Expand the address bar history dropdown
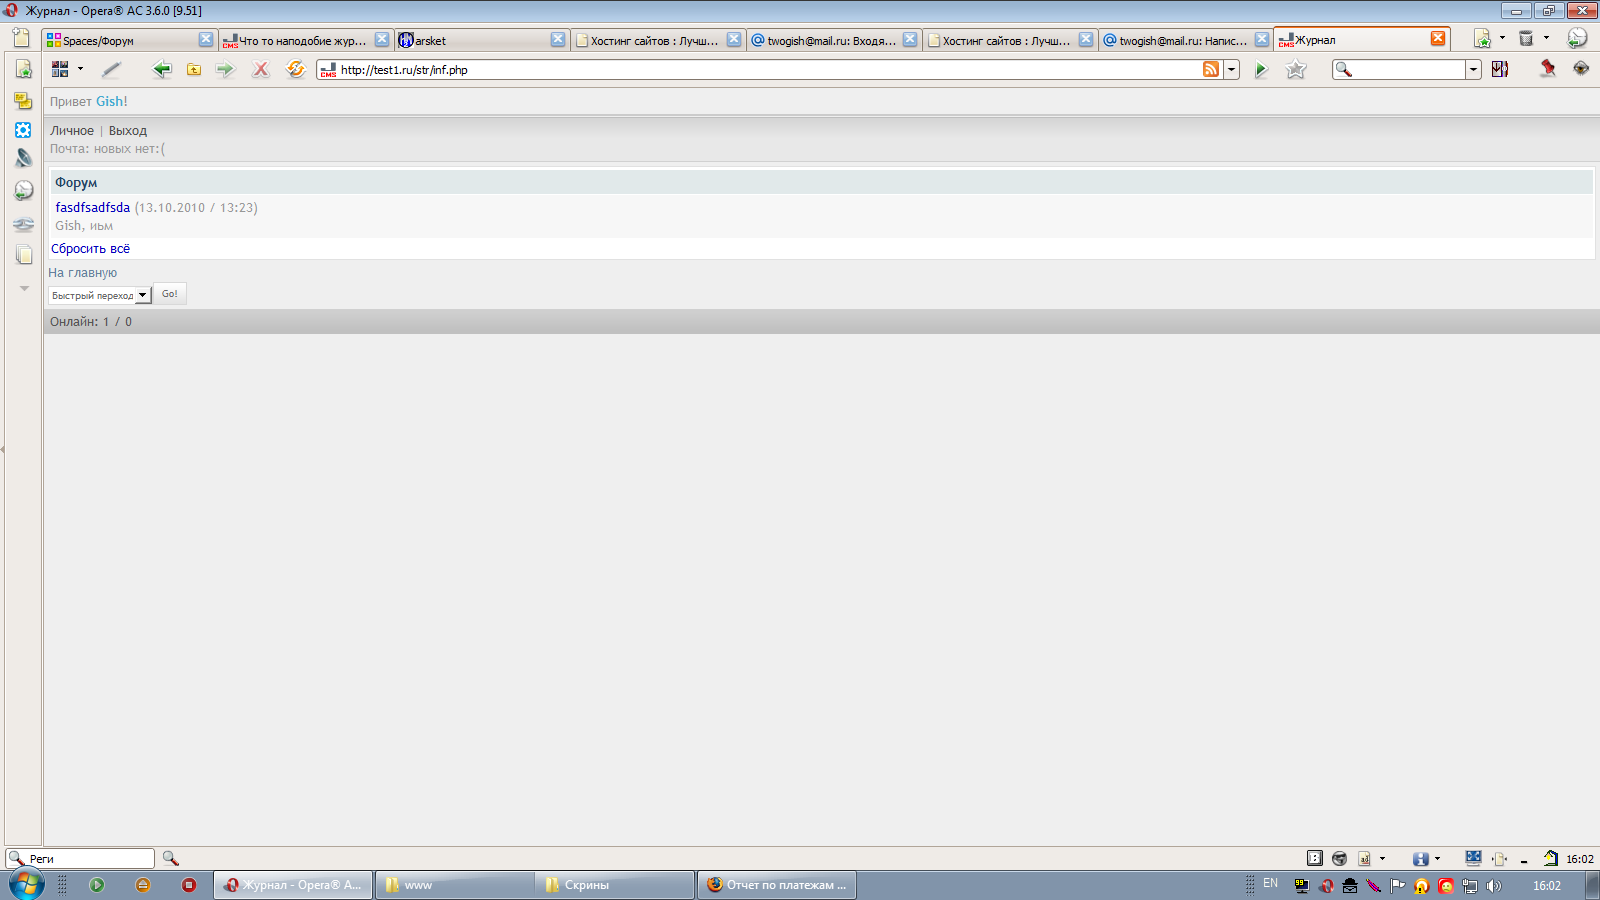 [1232, 69]
